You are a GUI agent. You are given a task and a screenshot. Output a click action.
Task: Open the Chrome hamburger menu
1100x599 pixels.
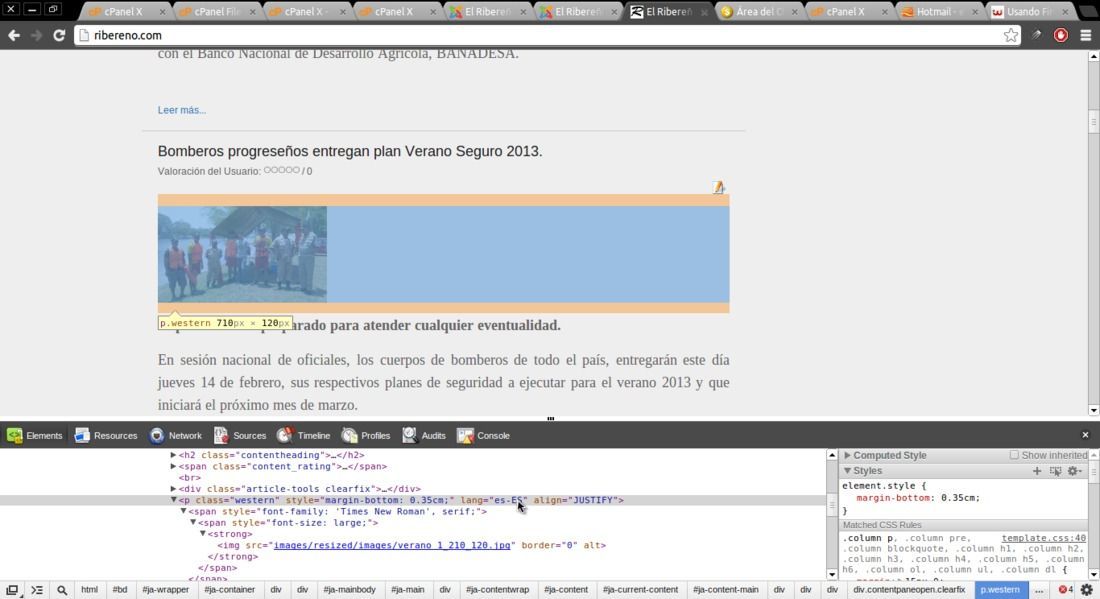tap(1085, 35)
